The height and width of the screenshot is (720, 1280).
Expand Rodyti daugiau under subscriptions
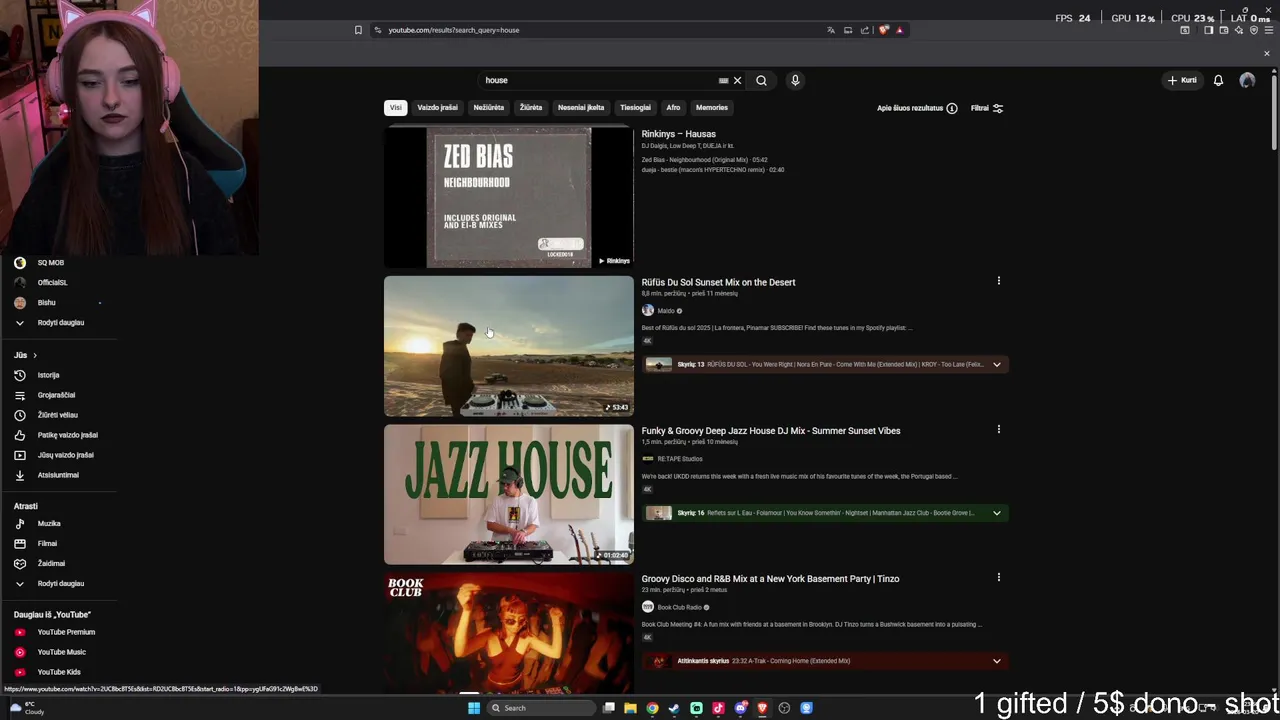(60, 322)
